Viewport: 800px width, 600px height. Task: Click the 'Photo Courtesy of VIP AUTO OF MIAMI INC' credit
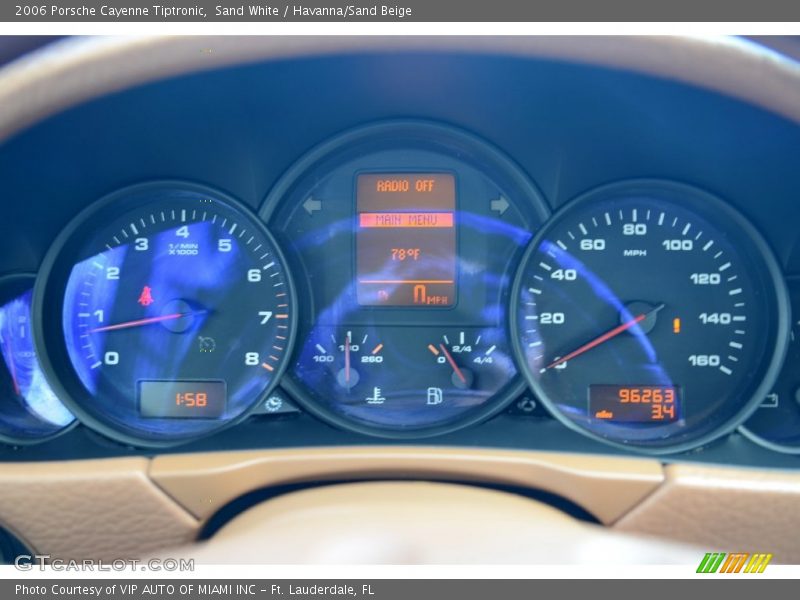(135, 590)
